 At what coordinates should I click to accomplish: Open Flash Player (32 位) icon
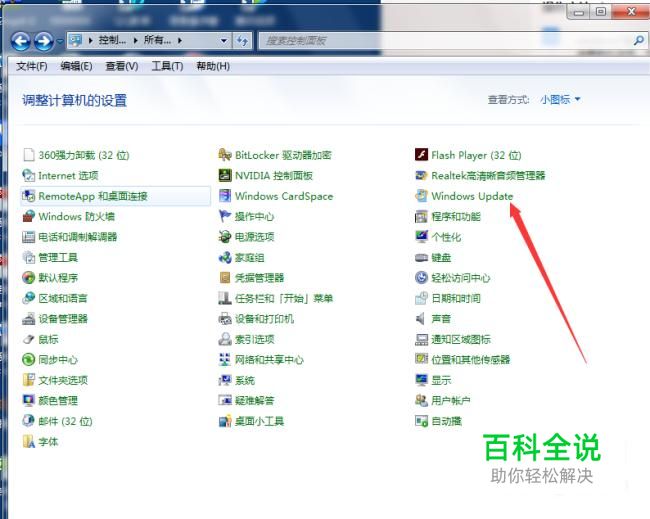[x=421, y=155]
